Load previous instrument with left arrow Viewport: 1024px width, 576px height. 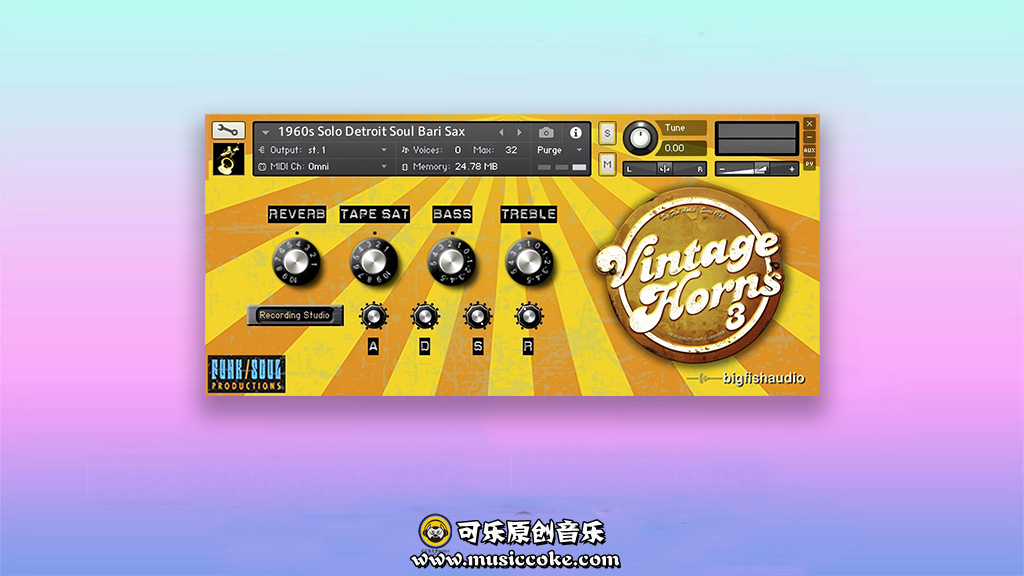[501, 132]
